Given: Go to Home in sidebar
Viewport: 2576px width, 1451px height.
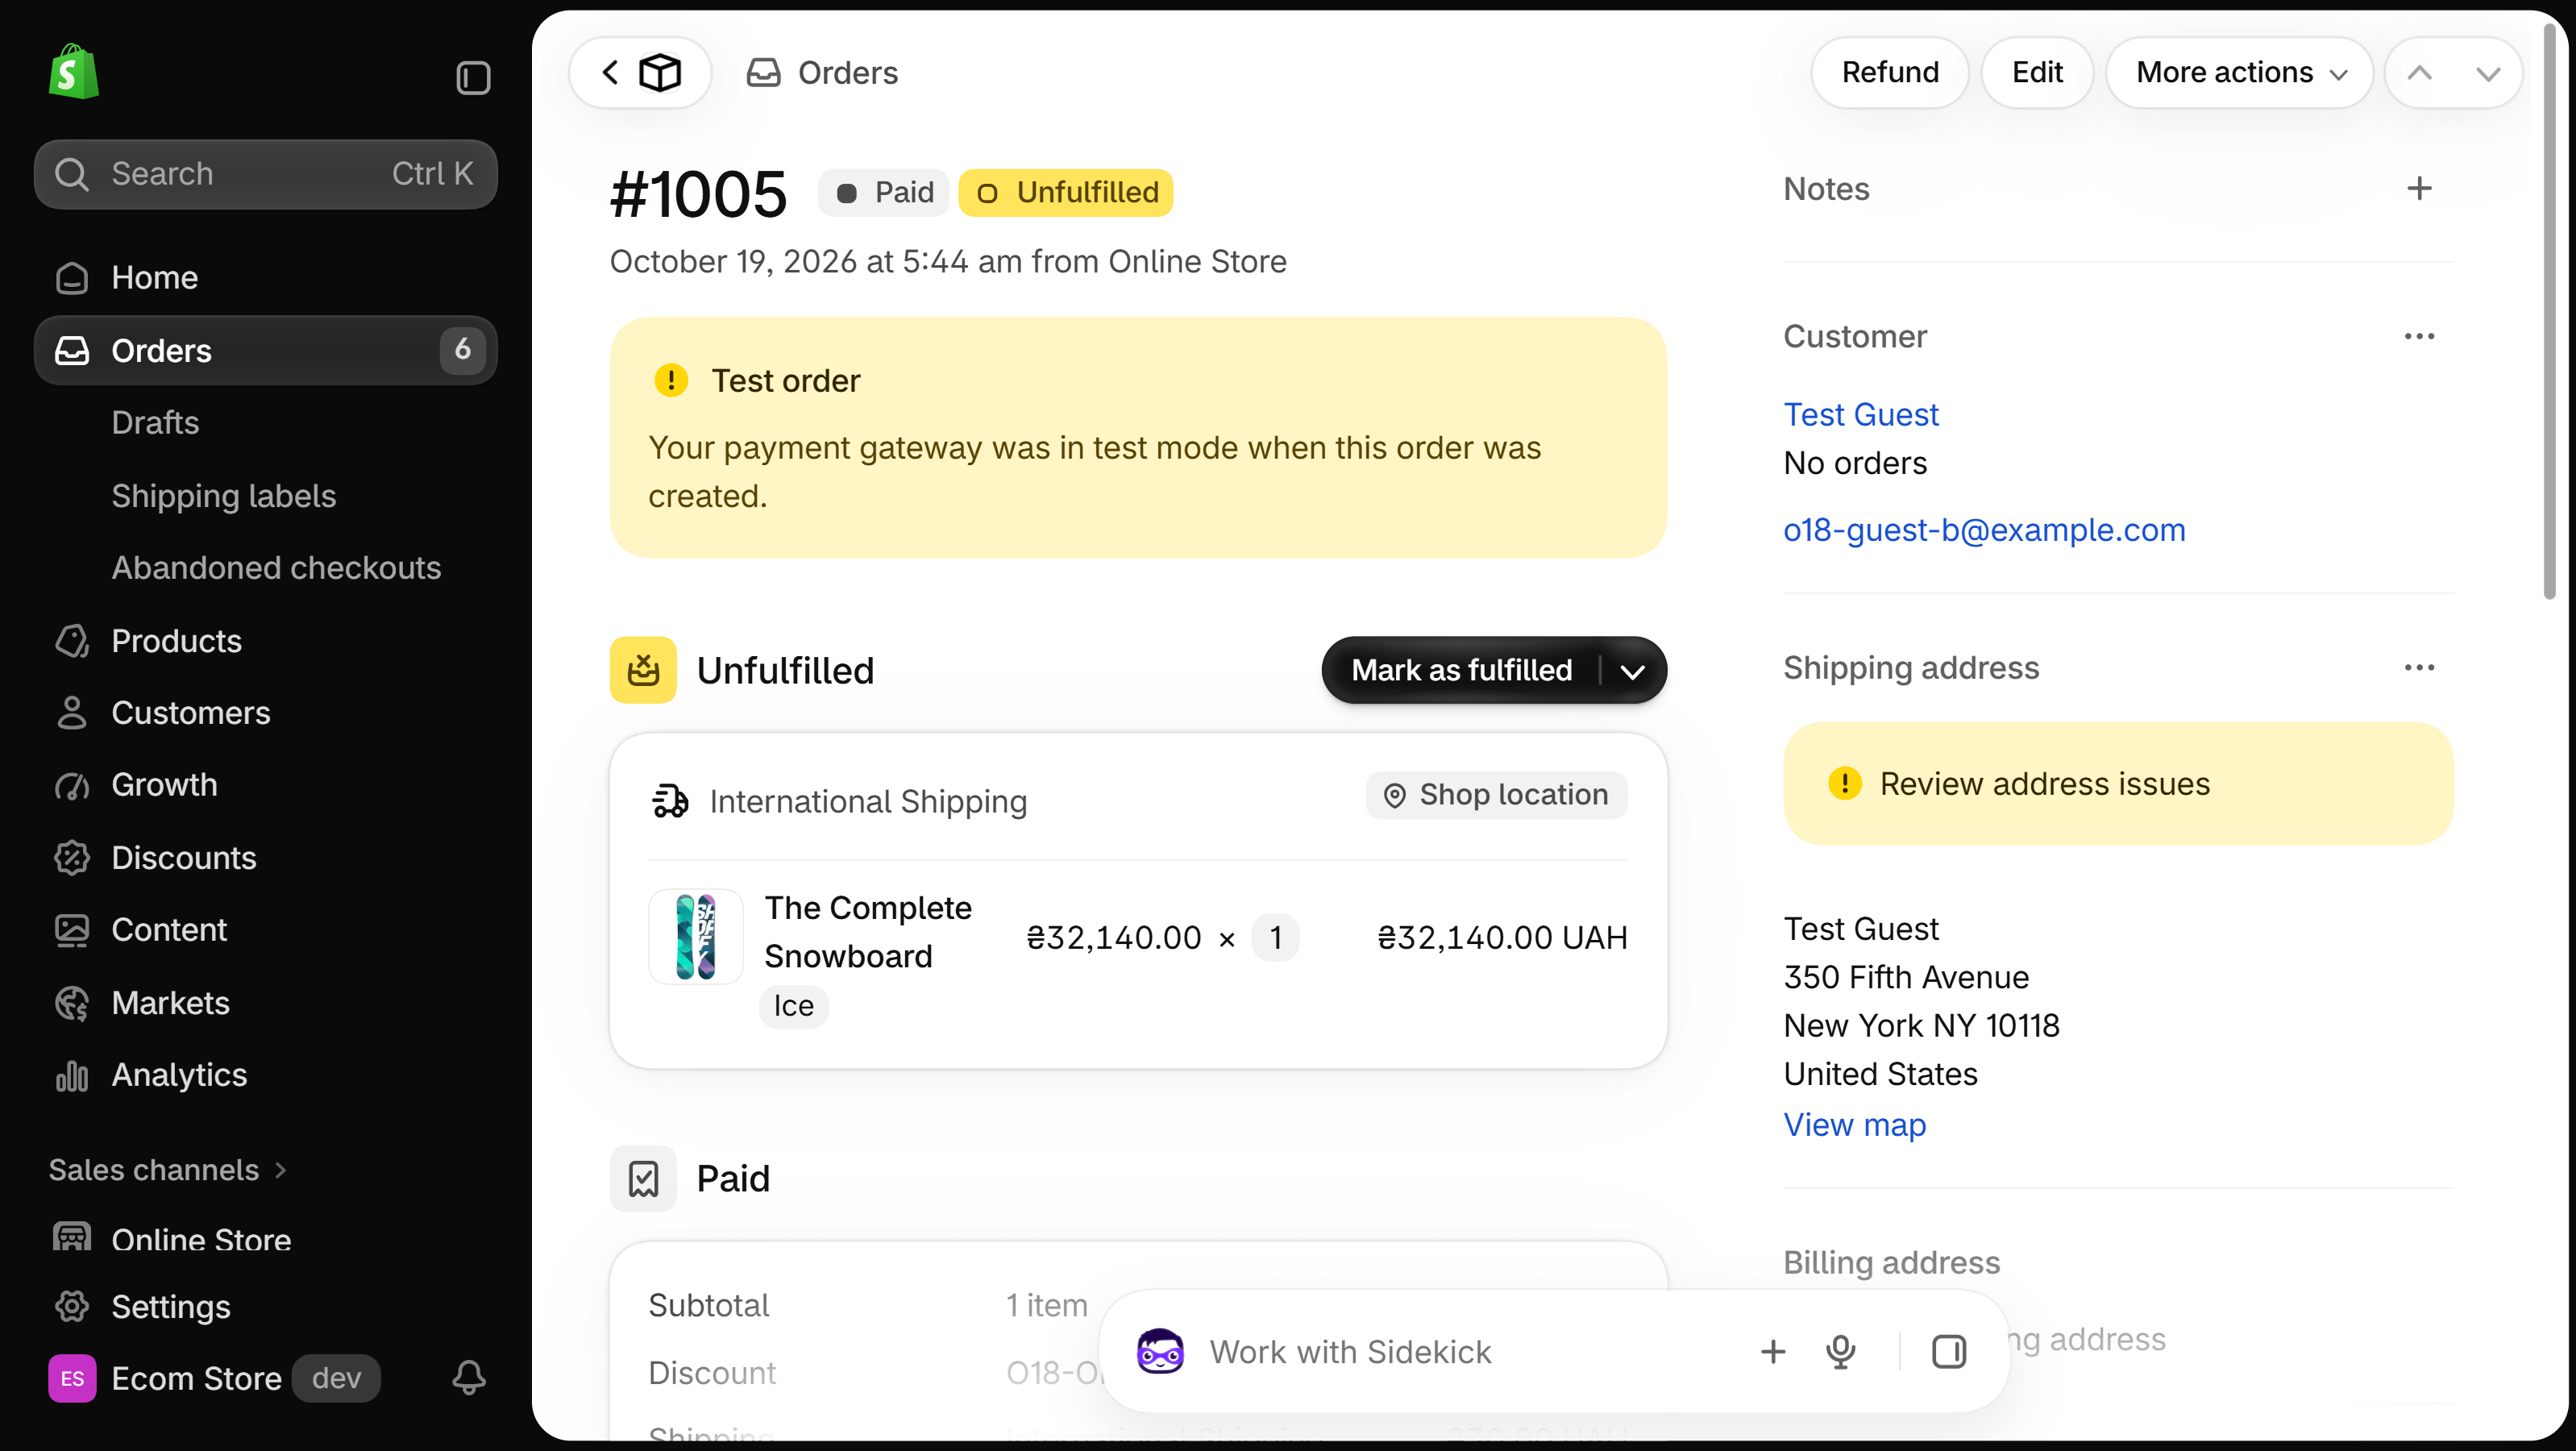Looking at the screenshot, I should coord(265,277).
